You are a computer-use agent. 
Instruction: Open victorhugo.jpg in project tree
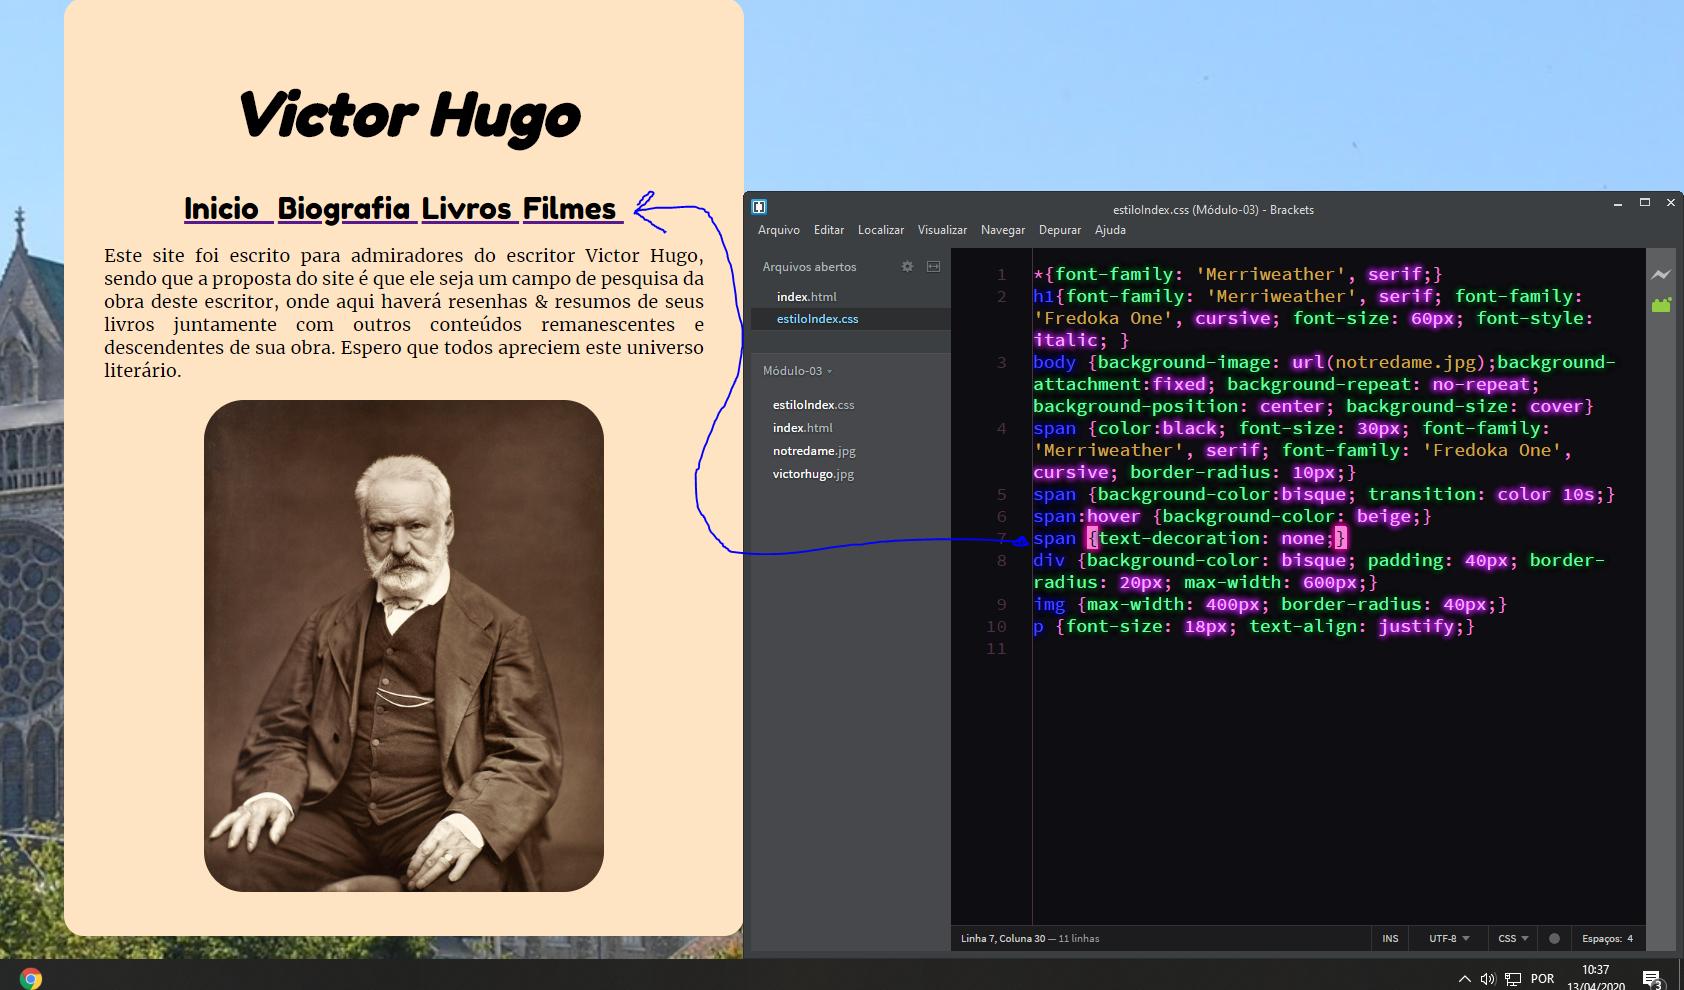[813, 474]
